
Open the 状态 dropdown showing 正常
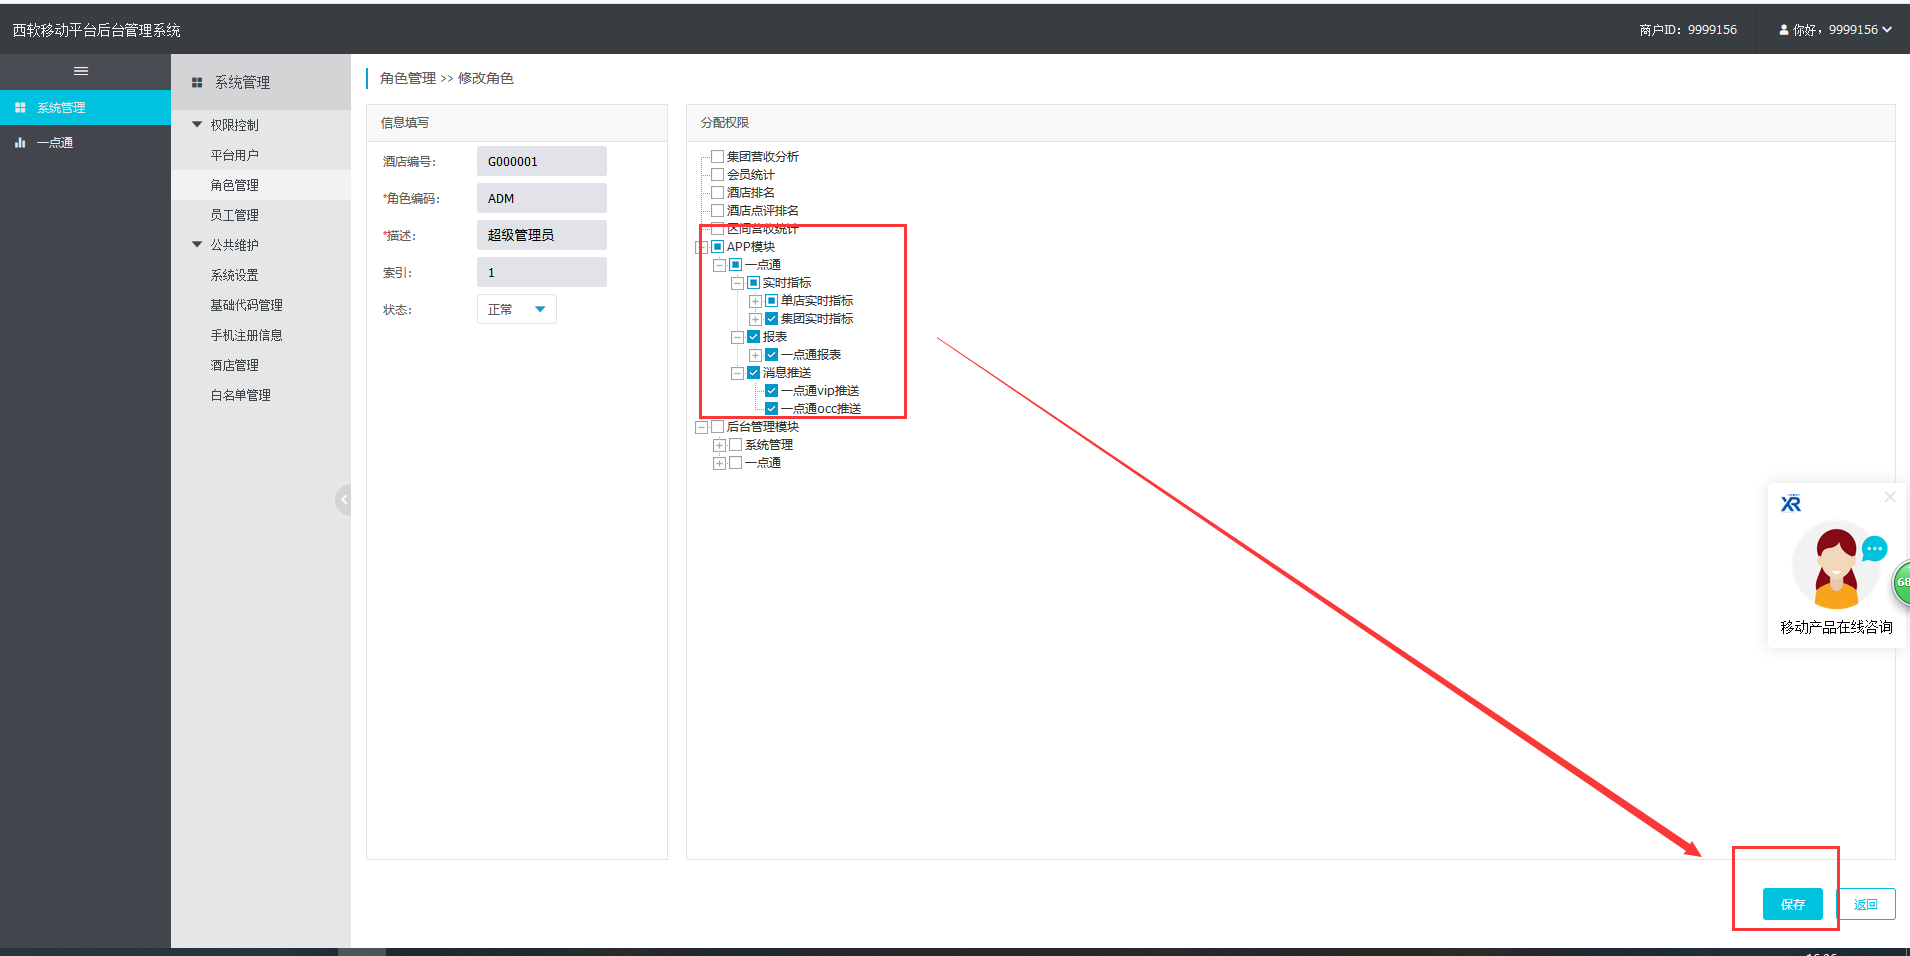point(516,310)
